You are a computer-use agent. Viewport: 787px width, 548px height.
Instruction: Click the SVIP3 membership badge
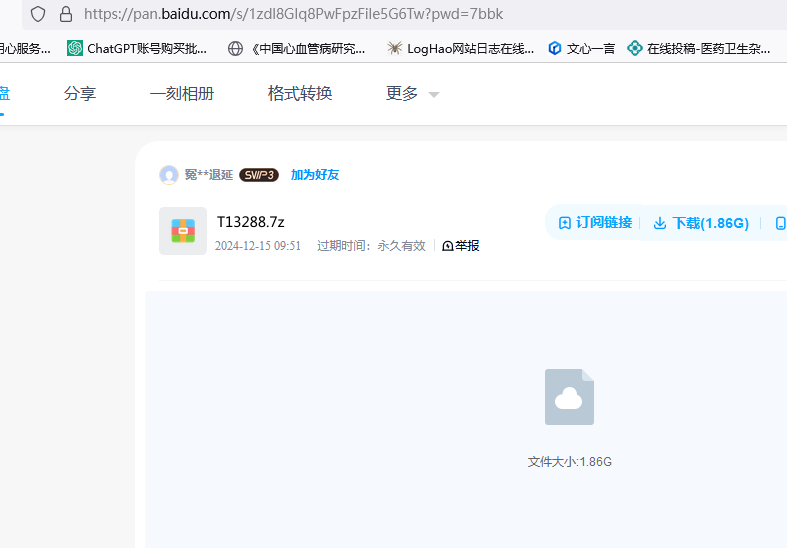click(x=258, y=175)
